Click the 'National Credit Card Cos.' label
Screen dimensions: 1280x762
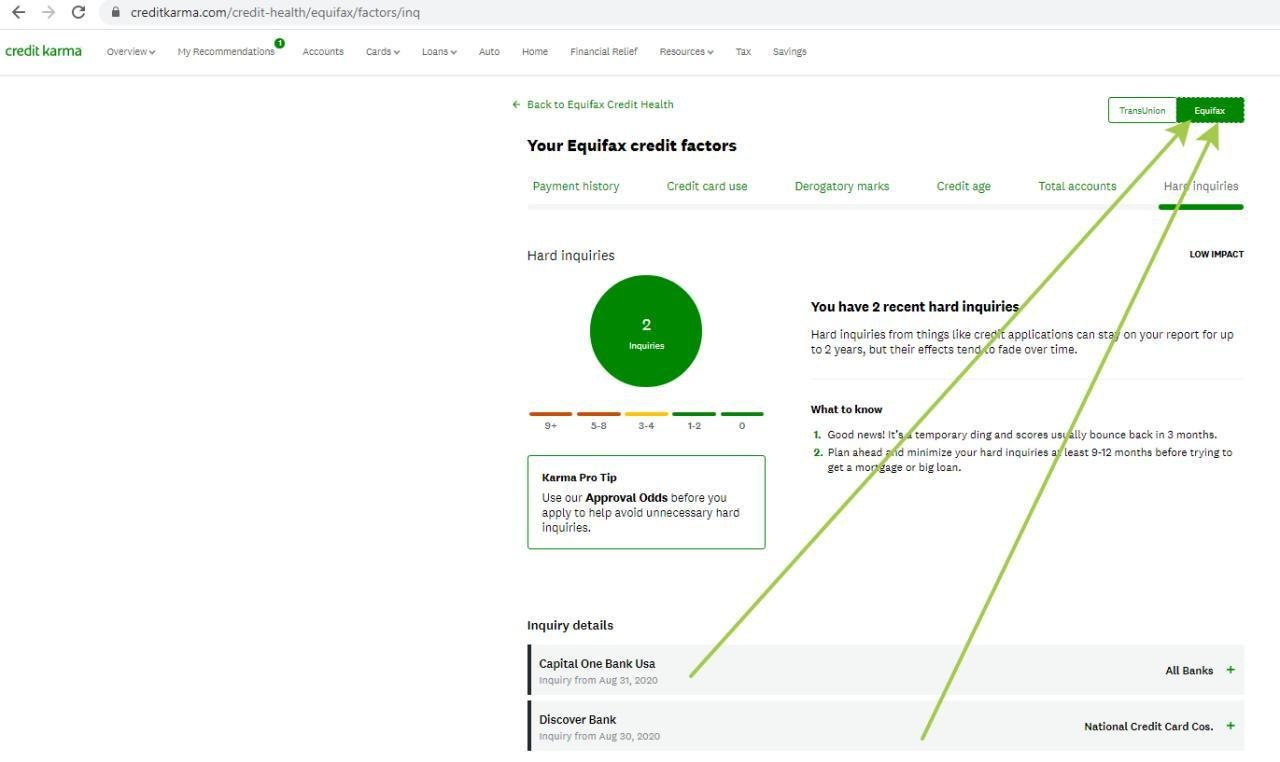coord(1149,726)
